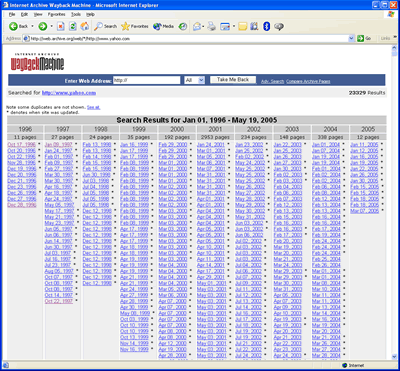Click the Research toolbar icon beside Bluetooth

[x=255, y=26]
